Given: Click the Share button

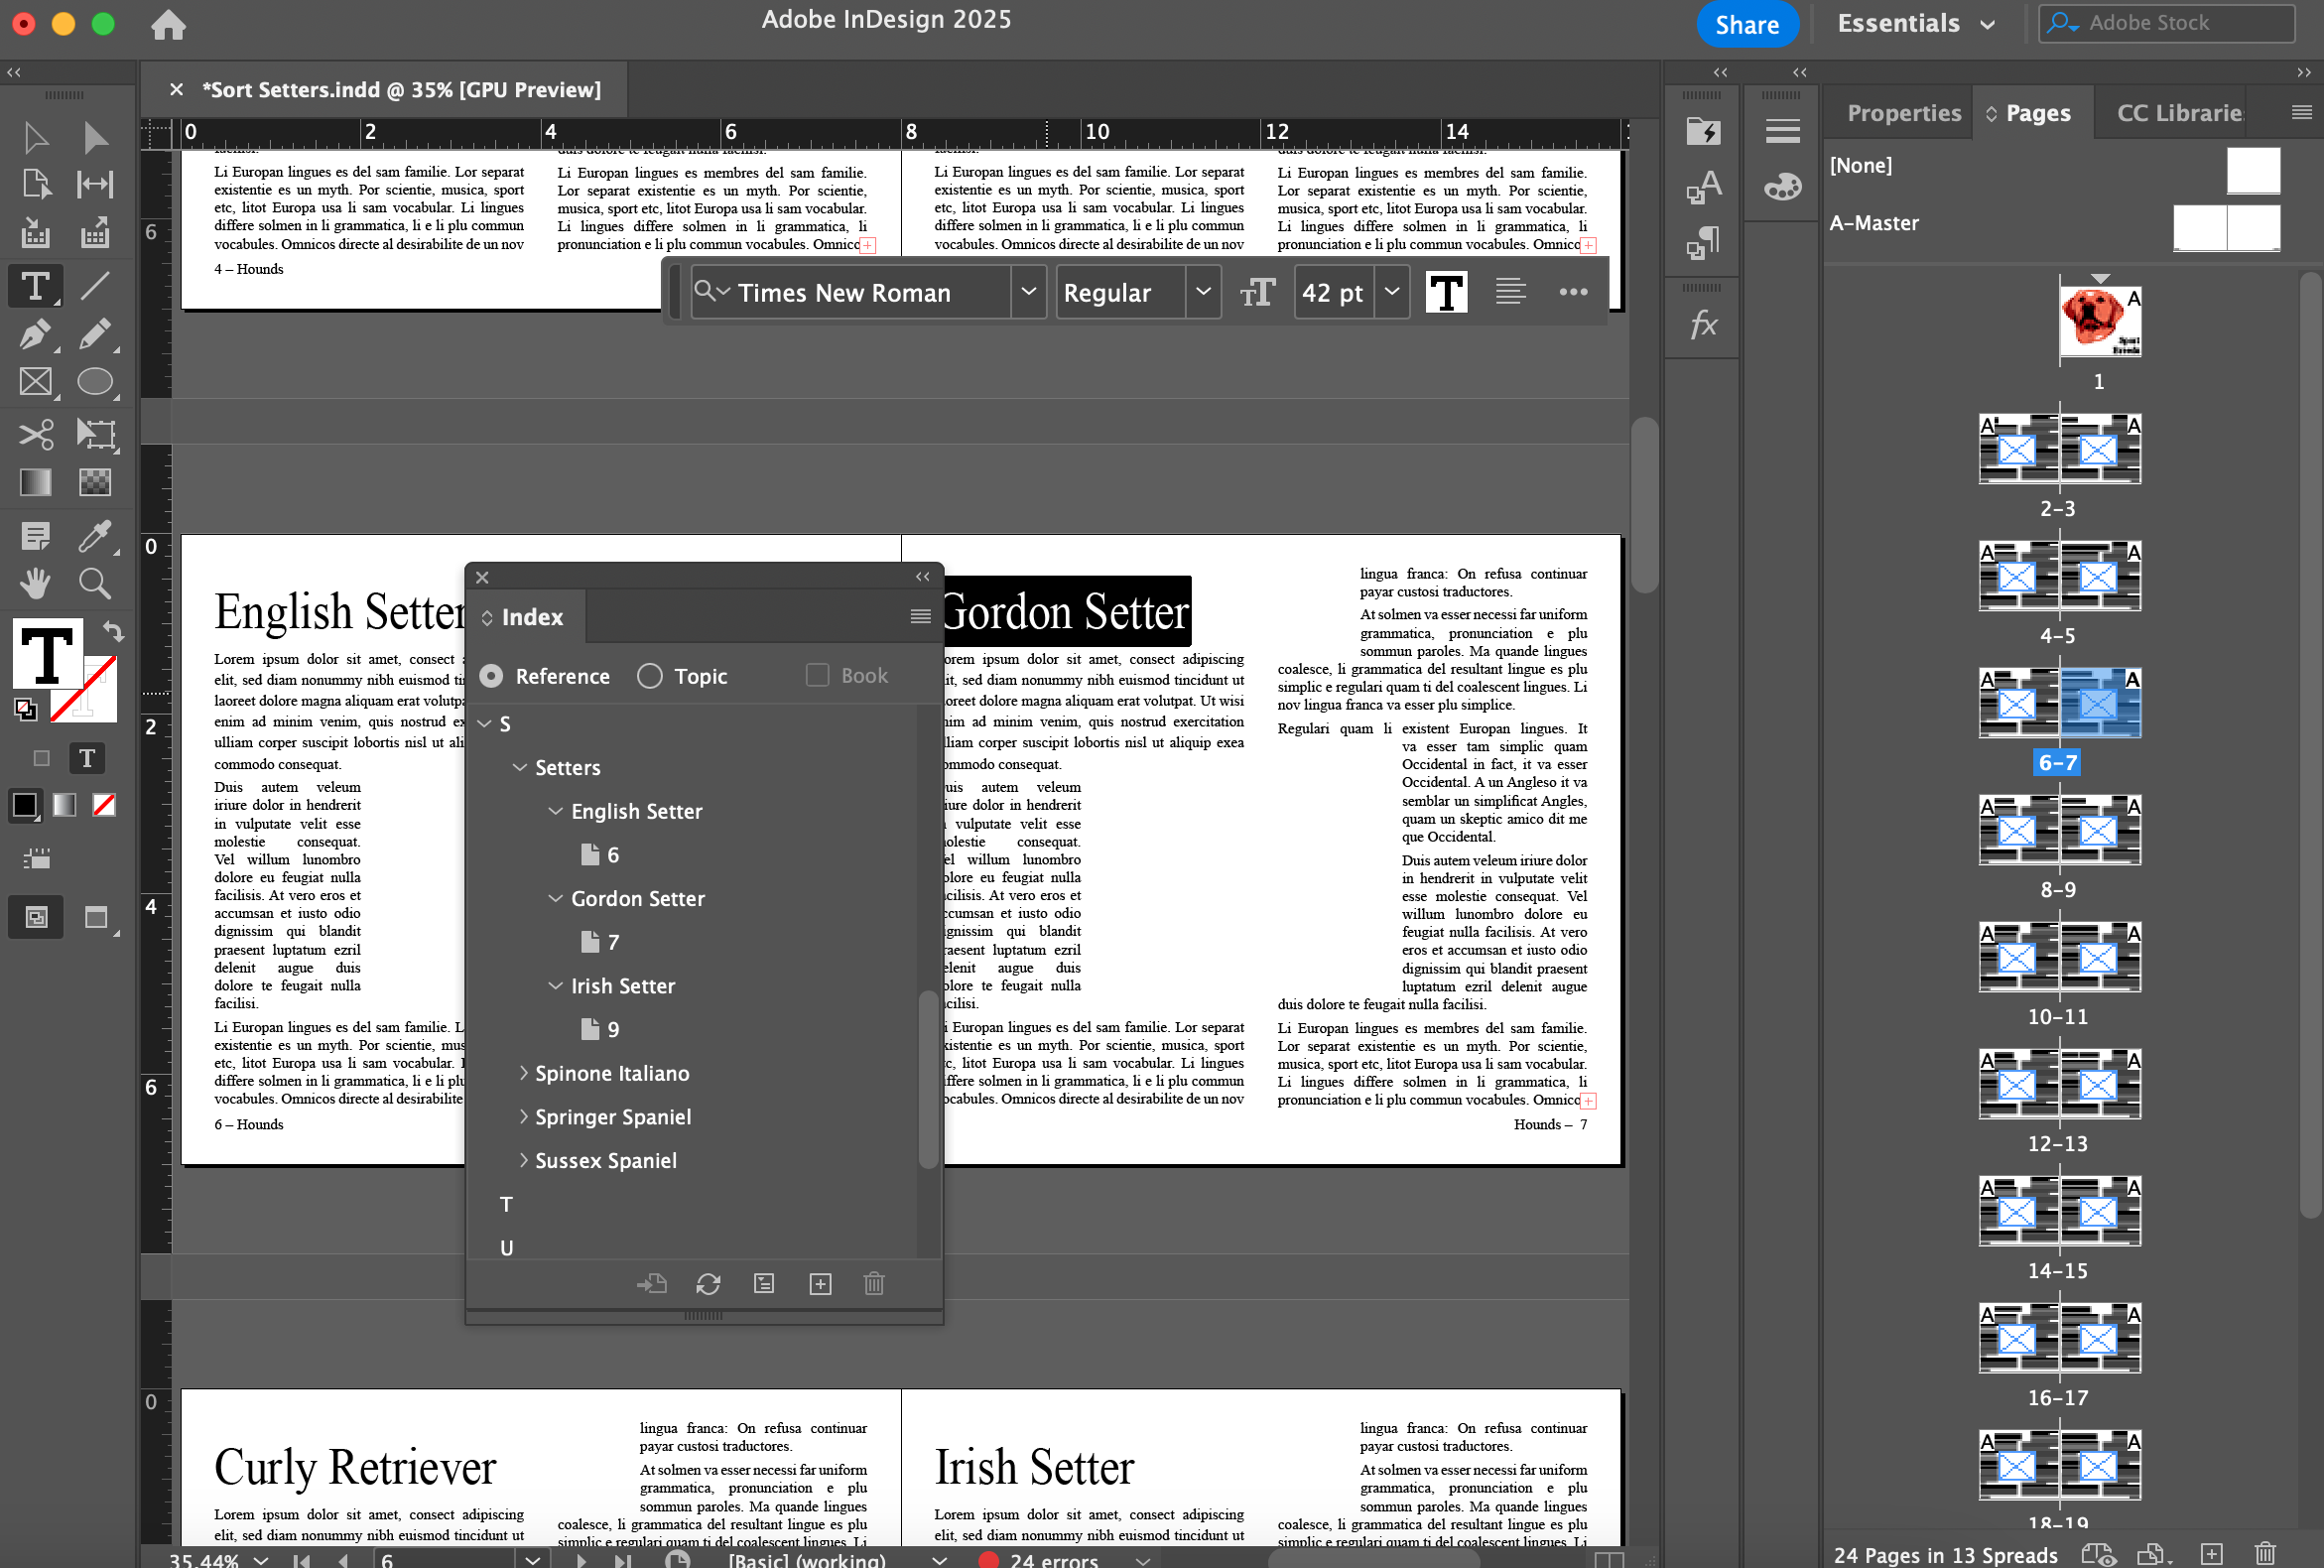Looking at the screenshot, I should tap(1747, 23).
